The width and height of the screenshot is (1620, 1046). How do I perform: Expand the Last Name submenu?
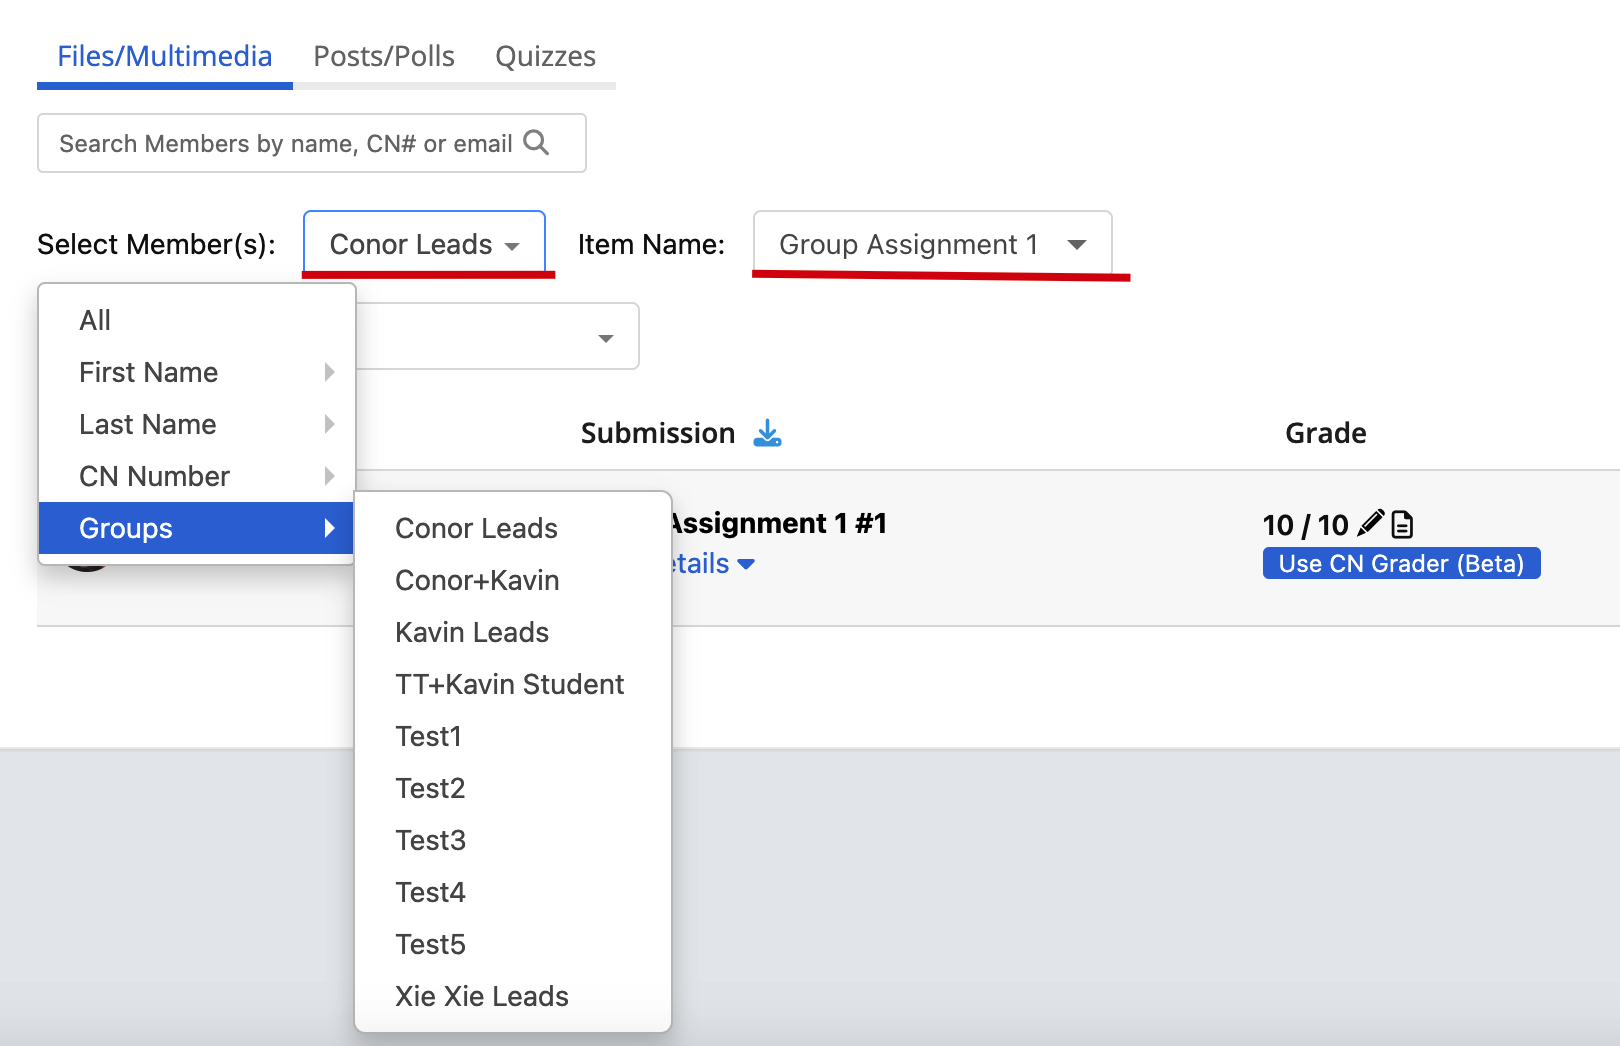(196, 424)
